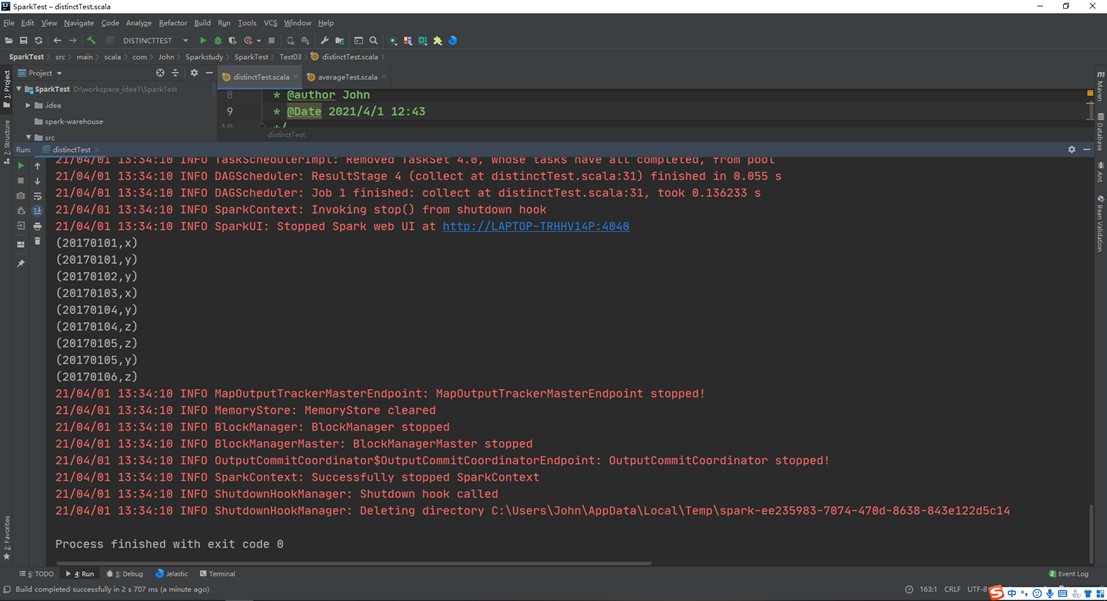Toggle pin tab in Run panel
The height and width of the screenshot is (601, 1107).
click(20, 263)
